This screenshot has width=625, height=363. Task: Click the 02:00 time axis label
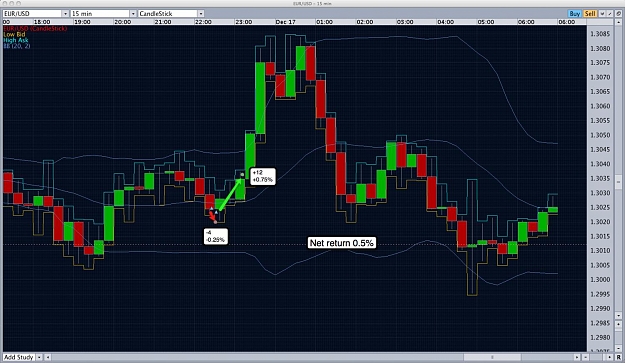pos(364,22)
